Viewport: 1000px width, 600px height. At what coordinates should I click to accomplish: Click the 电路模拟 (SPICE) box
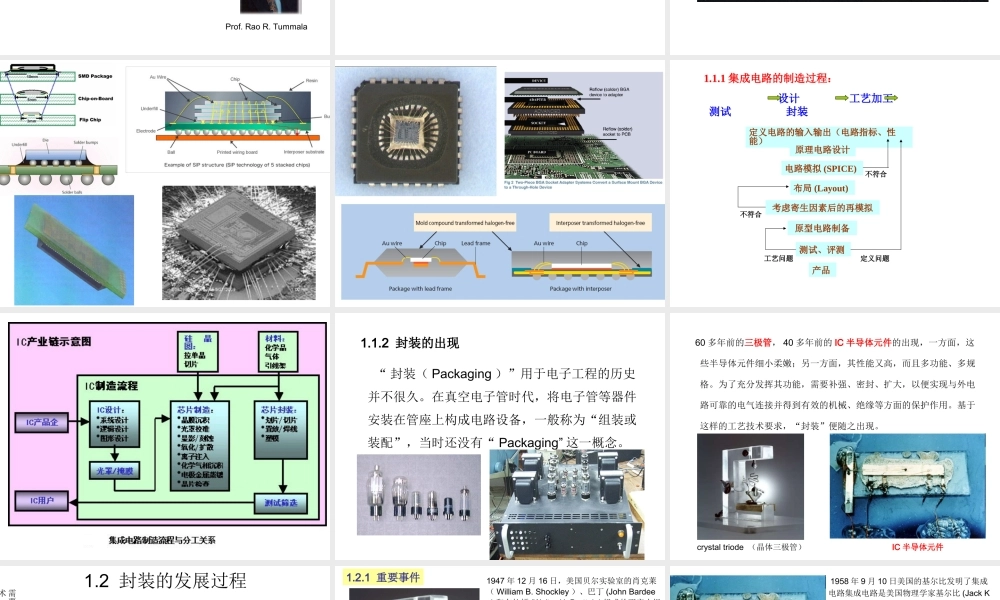[x=820, y=168]
